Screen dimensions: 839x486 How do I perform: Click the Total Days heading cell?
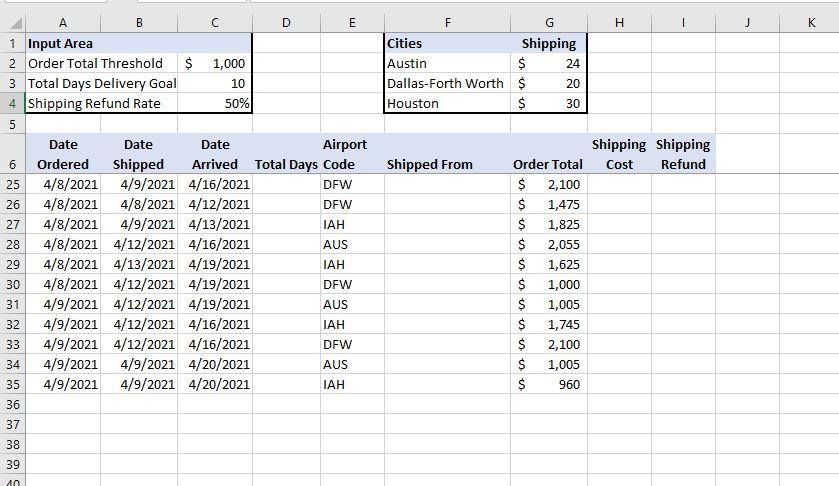coord(286,164)
